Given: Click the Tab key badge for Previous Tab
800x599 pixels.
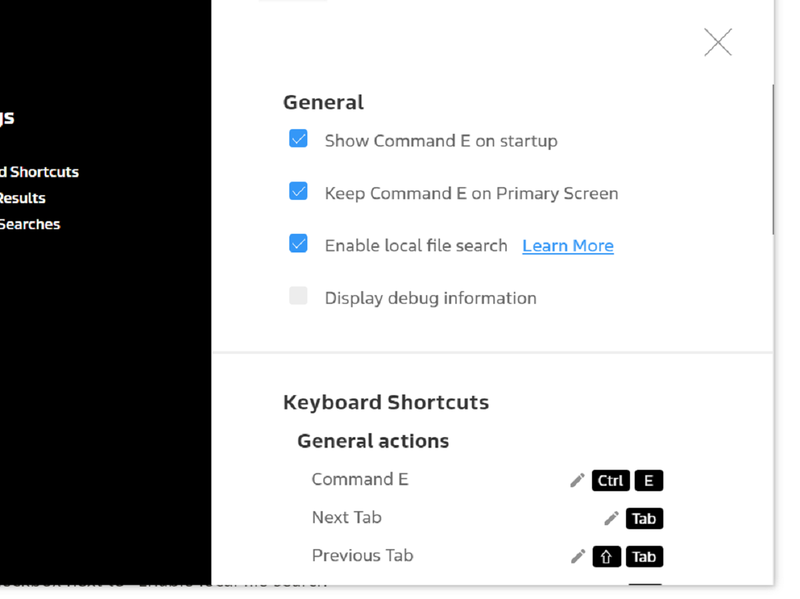Looking at the screenshot, I should pyautogui.click(x=644, y=556).
